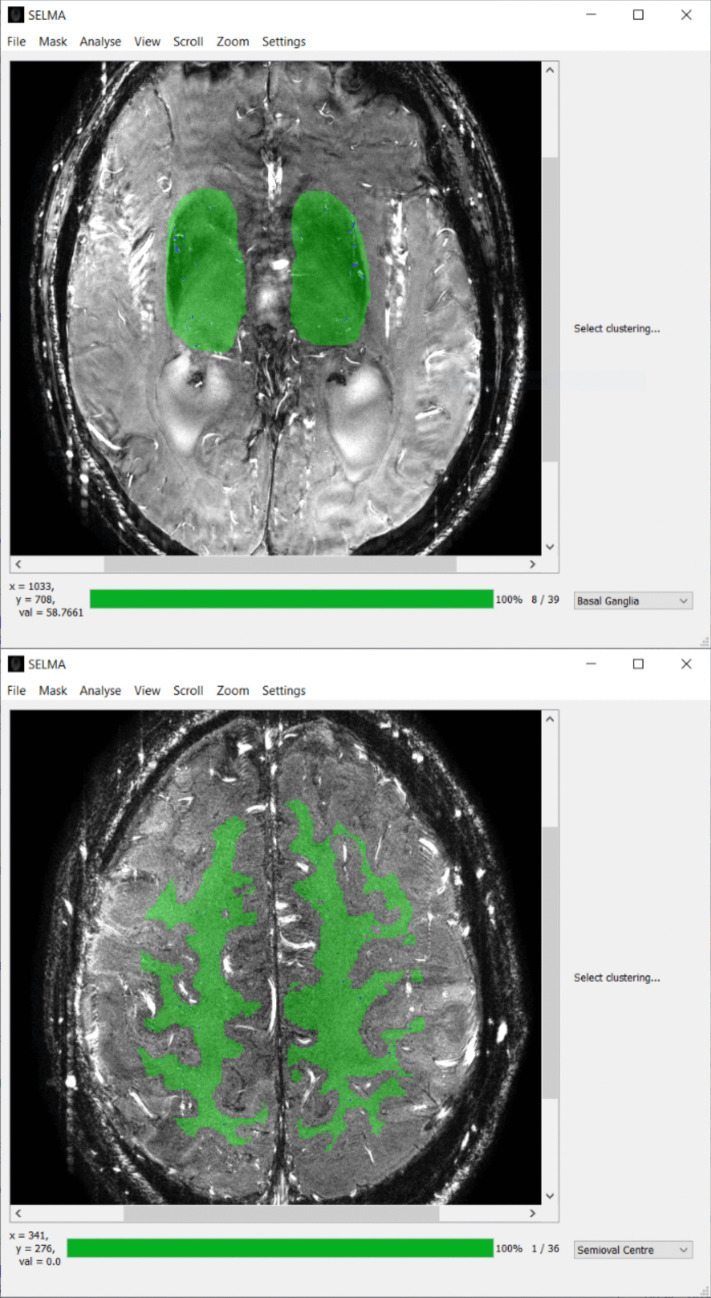Open Settings menu in the Basal Ganglia window
Viewport: 711px width, 1298px height.
pos(284,42)
